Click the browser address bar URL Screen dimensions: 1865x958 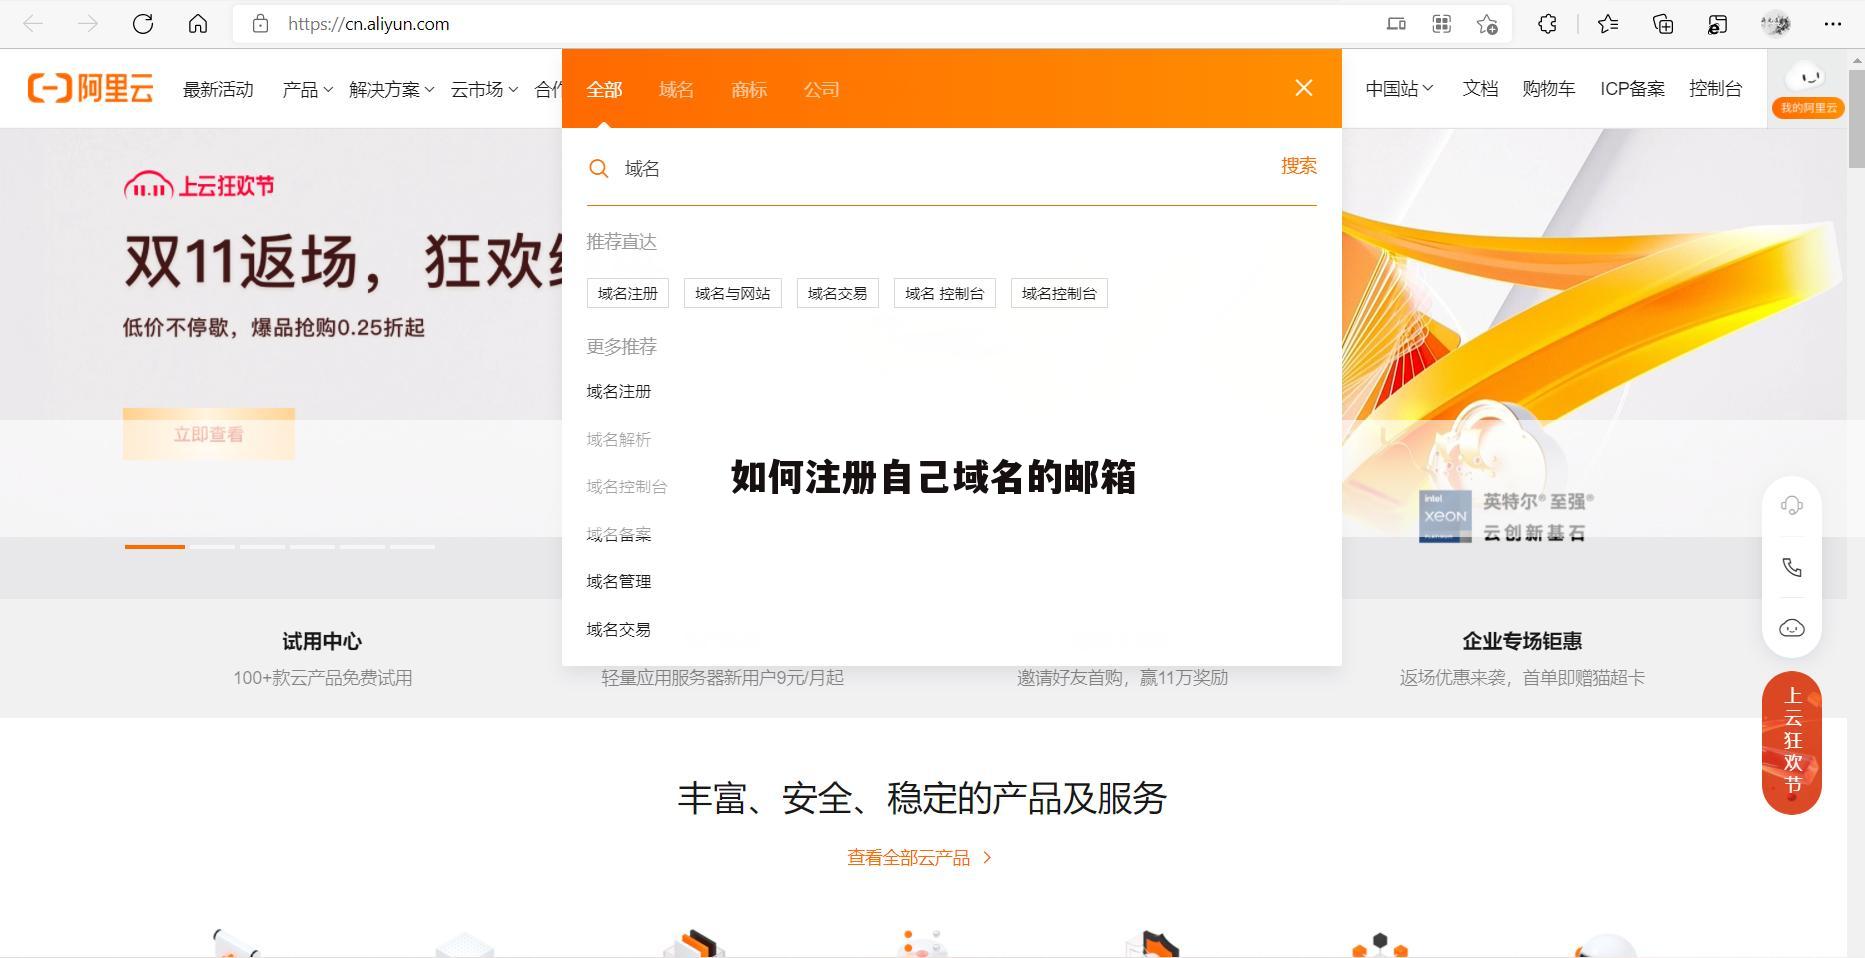pos(369,24)
